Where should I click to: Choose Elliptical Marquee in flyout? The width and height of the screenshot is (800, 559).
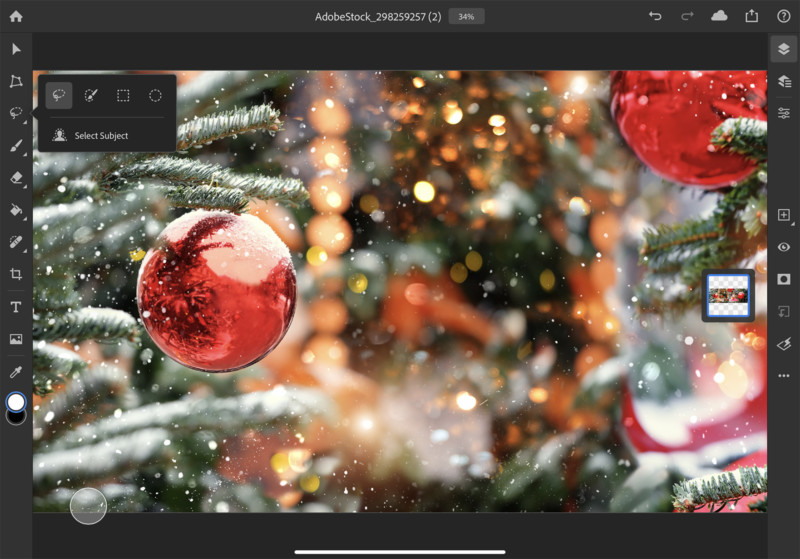(155, 95)
